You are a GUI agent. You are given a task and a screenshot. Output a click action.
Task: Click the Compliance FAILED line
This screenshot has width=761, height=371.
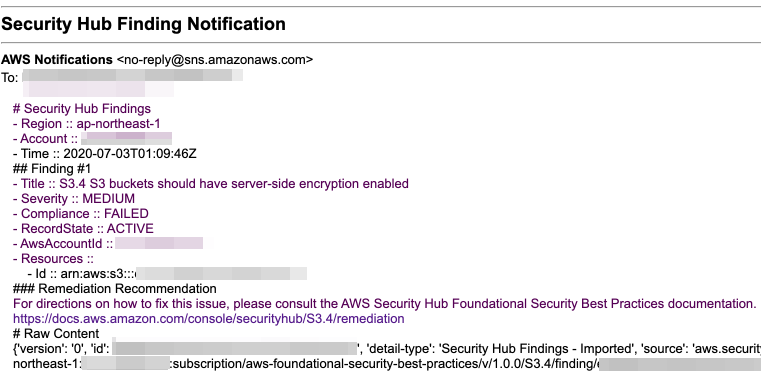tap(81, 214)
